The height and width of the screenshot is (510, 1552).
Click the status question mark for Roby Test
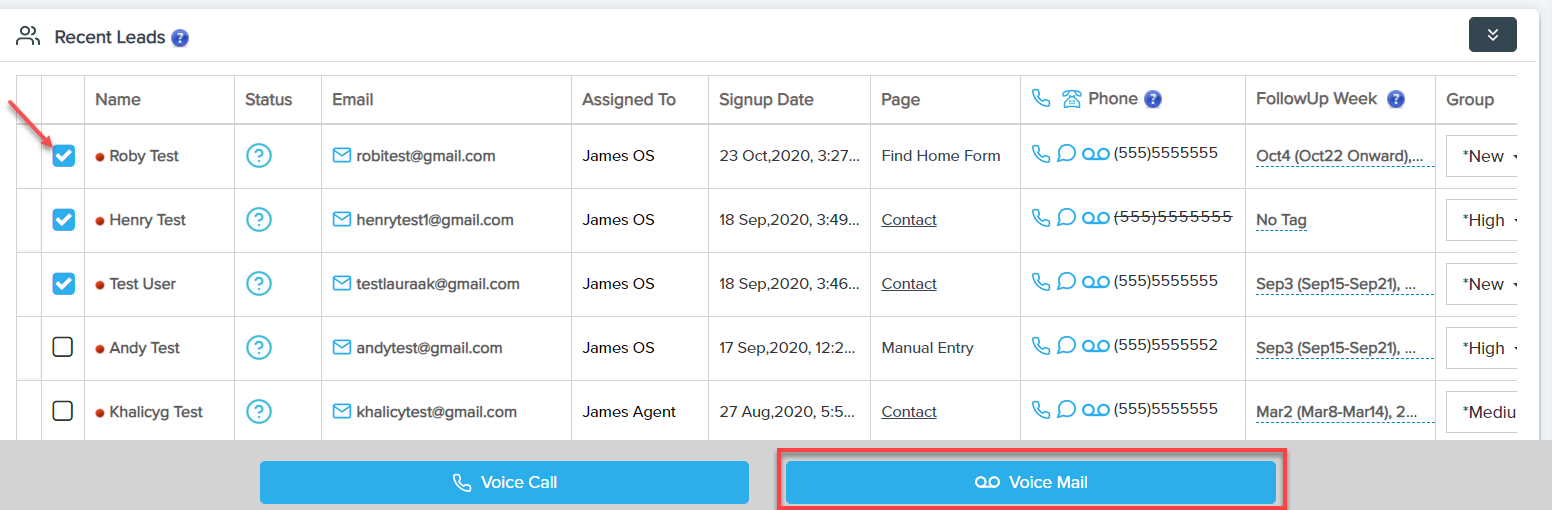259,155
